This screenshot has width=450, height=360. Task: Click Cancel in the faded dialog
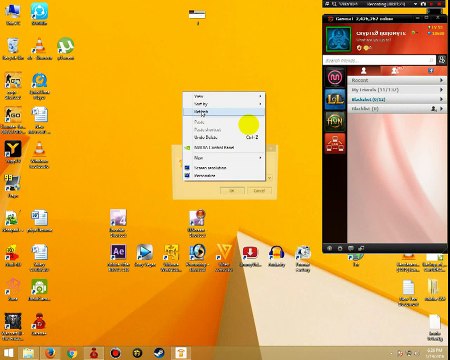259,191
